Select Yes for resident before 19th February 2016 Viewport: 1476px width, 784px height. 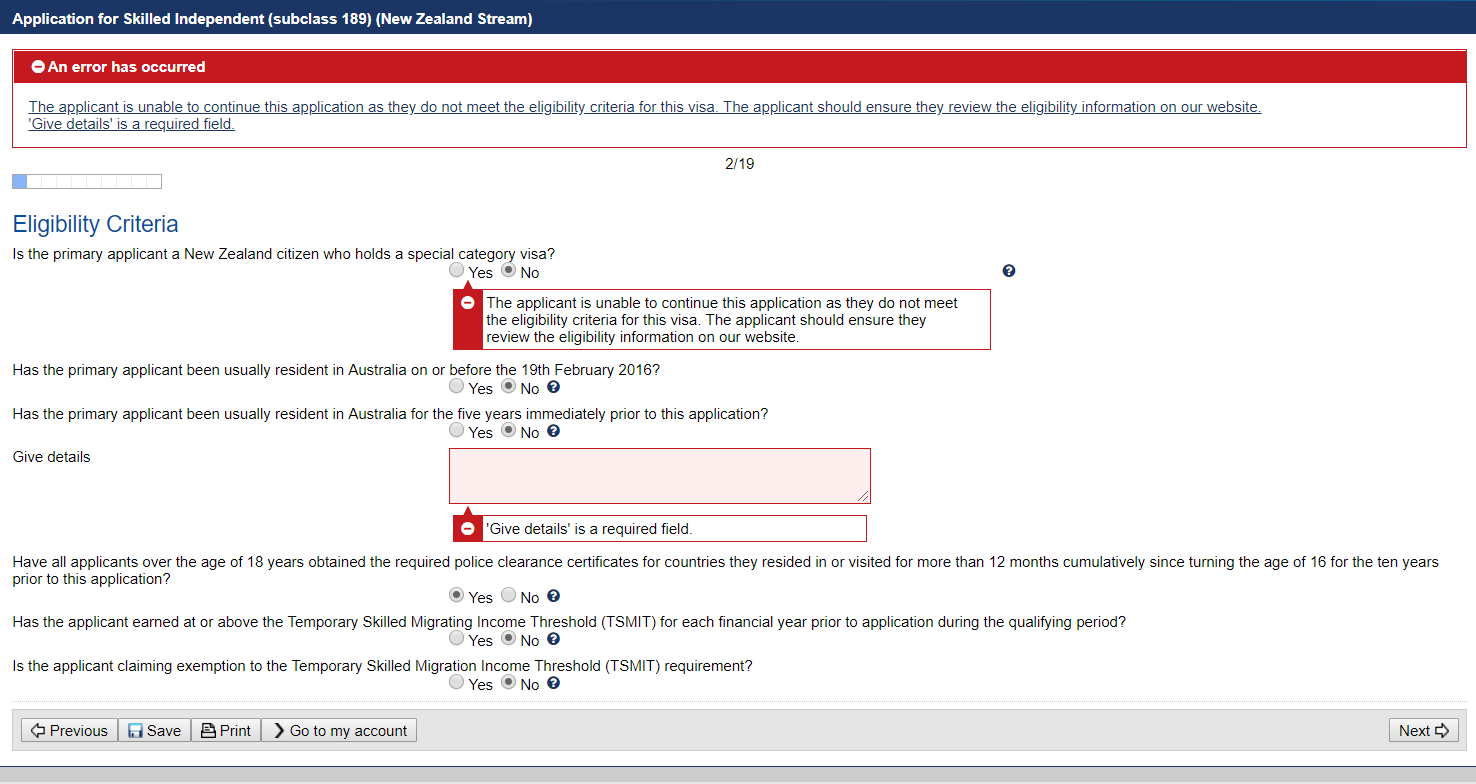[x=457, y=387]
